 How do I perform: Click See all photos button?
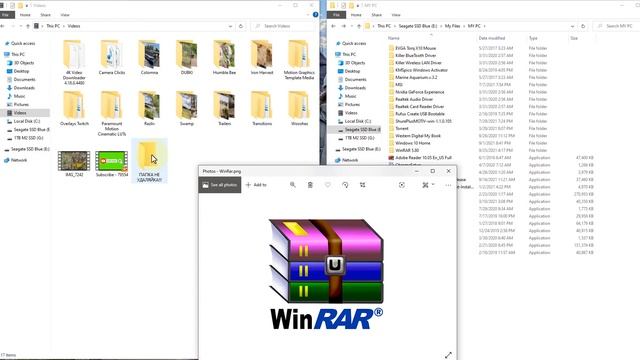(220, 185)
